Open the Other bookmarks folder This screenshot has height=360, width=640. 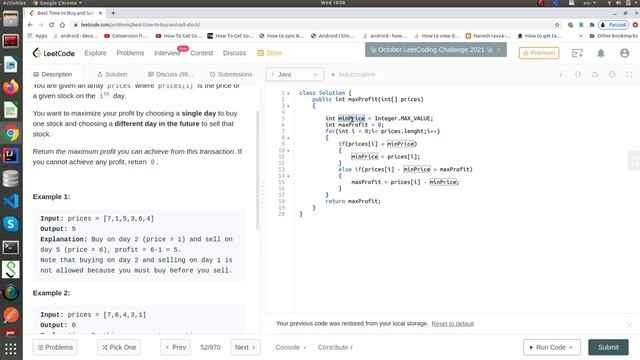tap(613, 36)
